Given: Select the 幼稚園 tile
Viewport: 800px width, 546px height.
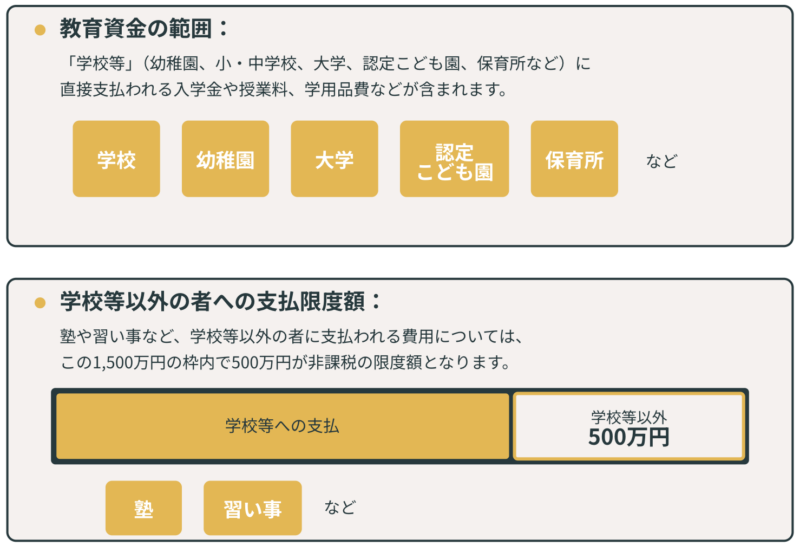Looking at the screenshot, I should tap(225, 159).
